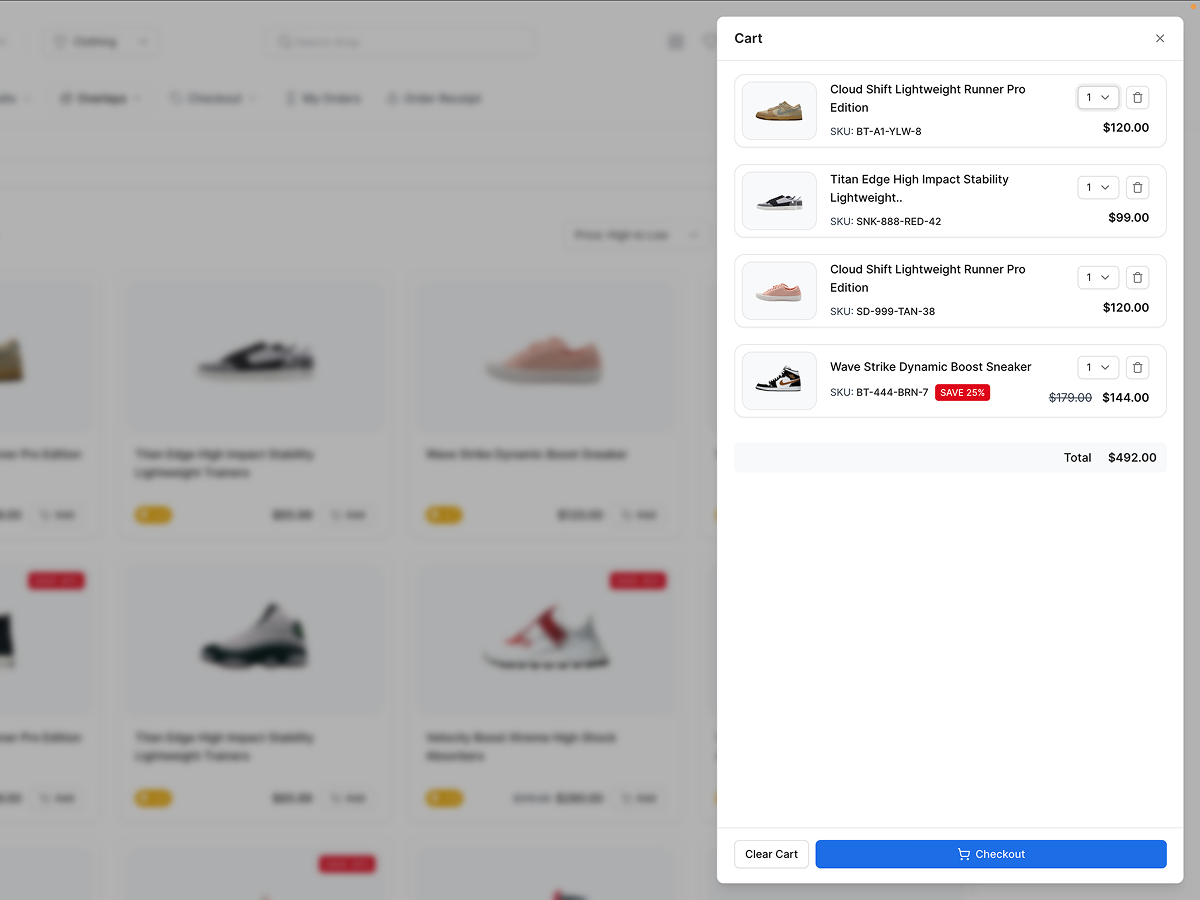The image size is (1200, 900).
Task: Select the pink Cloud Shift shoe thumbnail
Action: 779,291
